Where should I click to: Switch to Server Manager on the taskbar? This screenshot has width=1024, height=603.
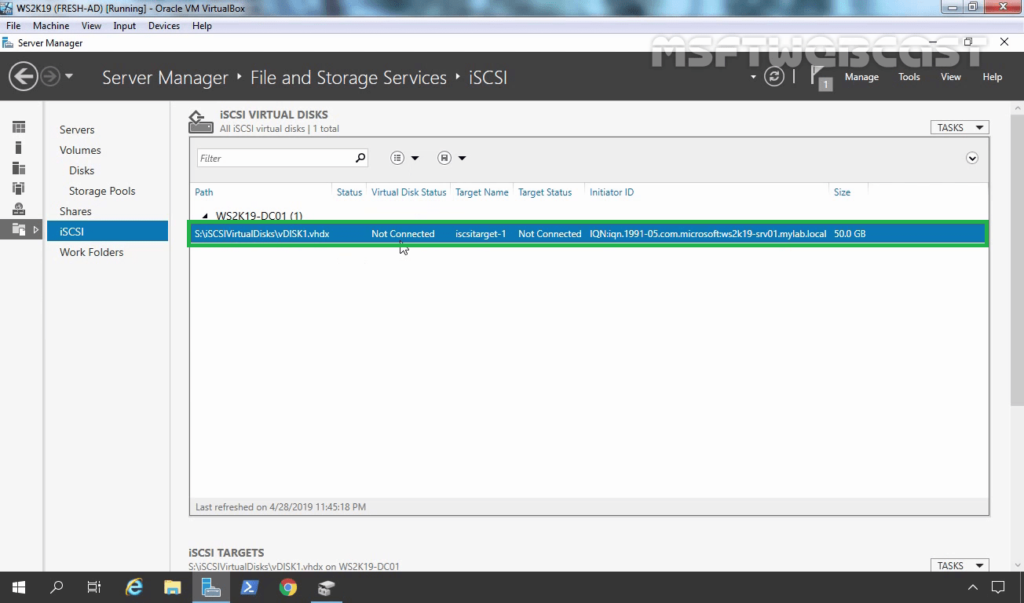(210, 587)
